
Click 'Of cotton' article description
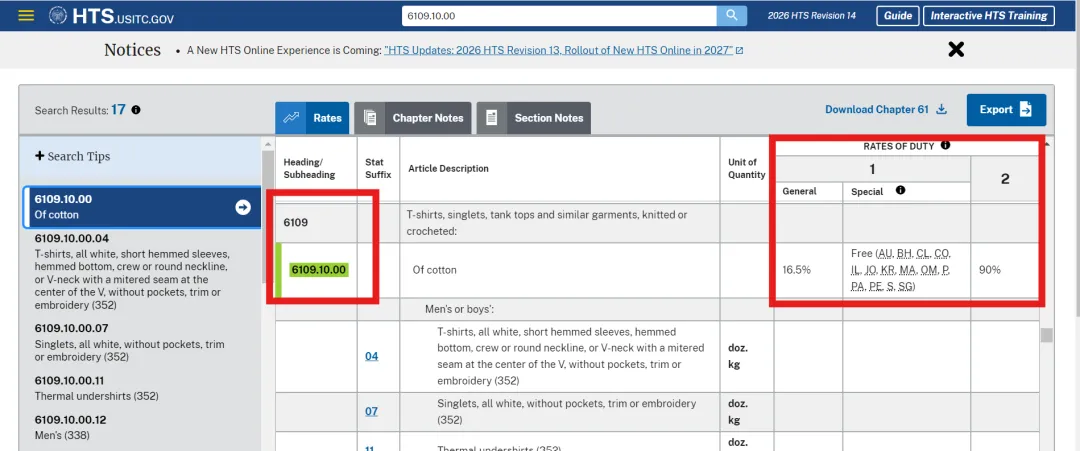click(x=435, y=270)
